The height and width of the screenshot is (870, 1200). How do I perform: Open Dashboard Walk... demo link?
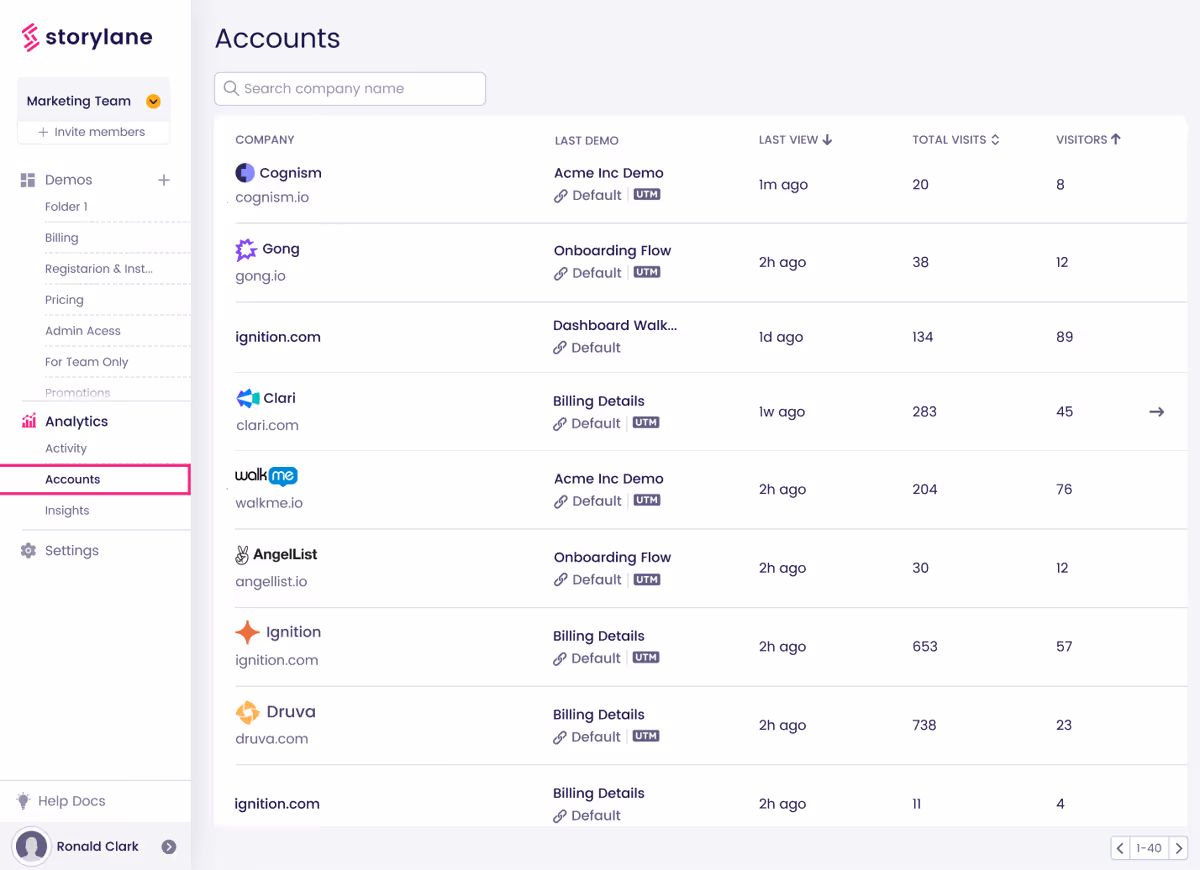click(x=615, y=326)
